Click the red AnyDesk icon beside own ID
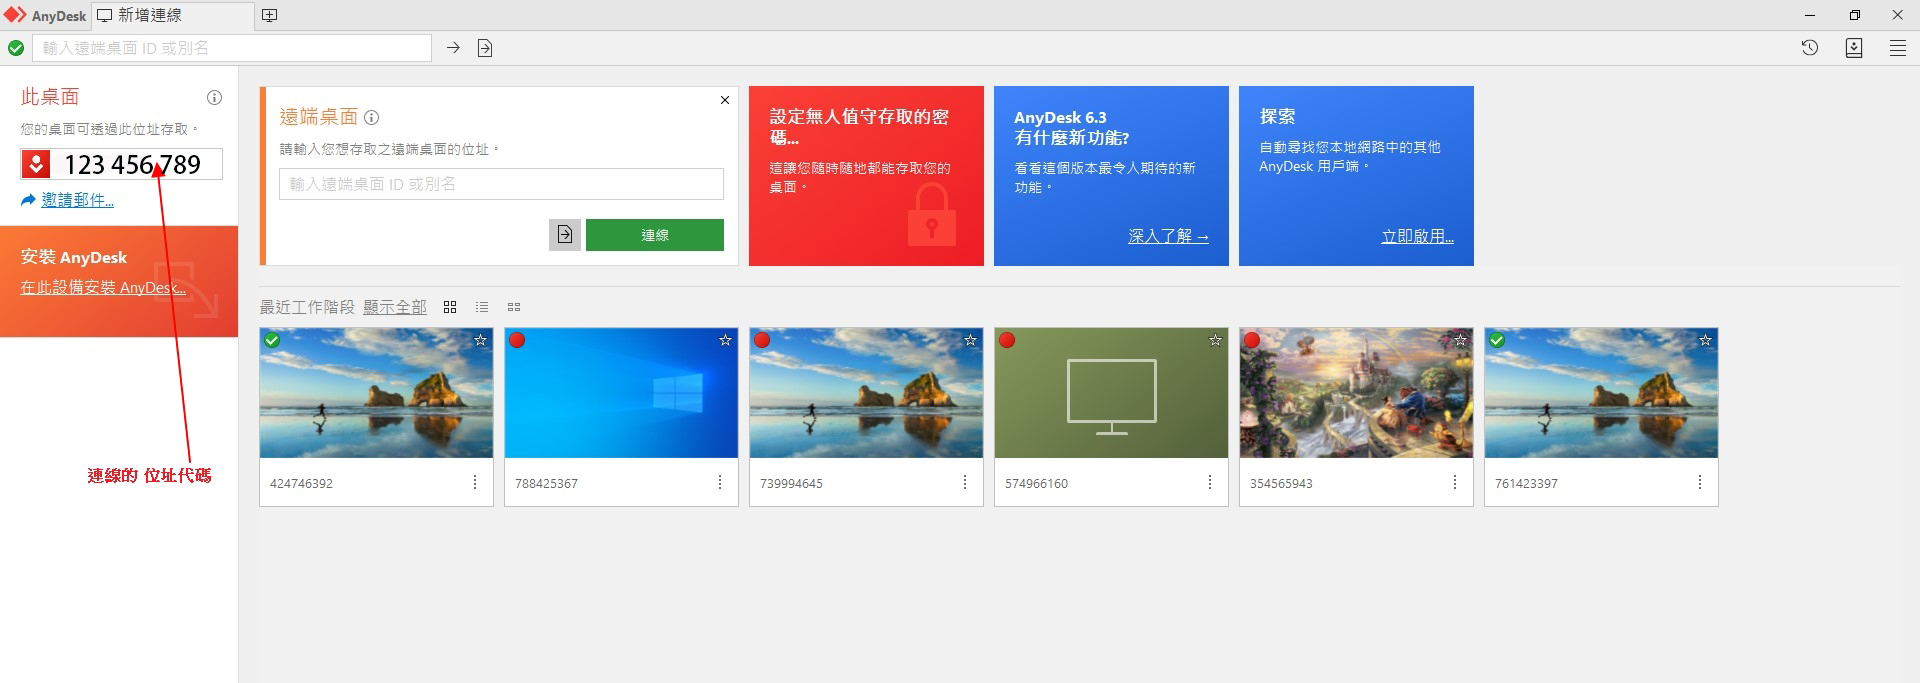This screenshot has width=1920, height=683. coord(36,164)
